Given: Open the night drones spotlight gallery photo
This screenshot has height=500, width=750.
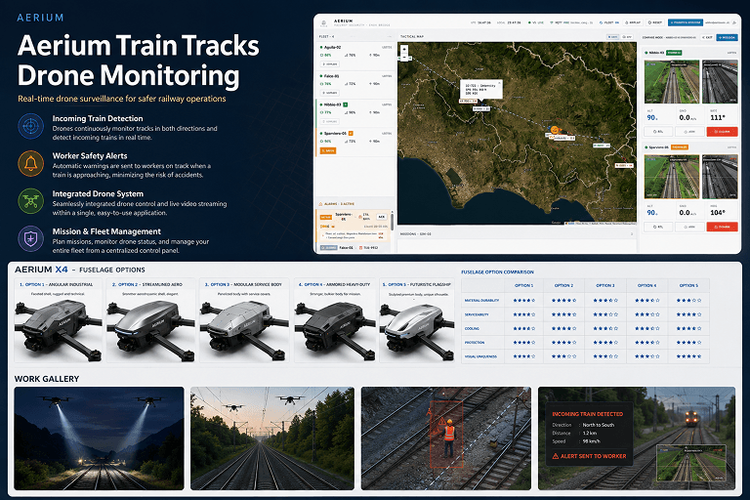Looking at the screenshot, I should coord(99,438).
